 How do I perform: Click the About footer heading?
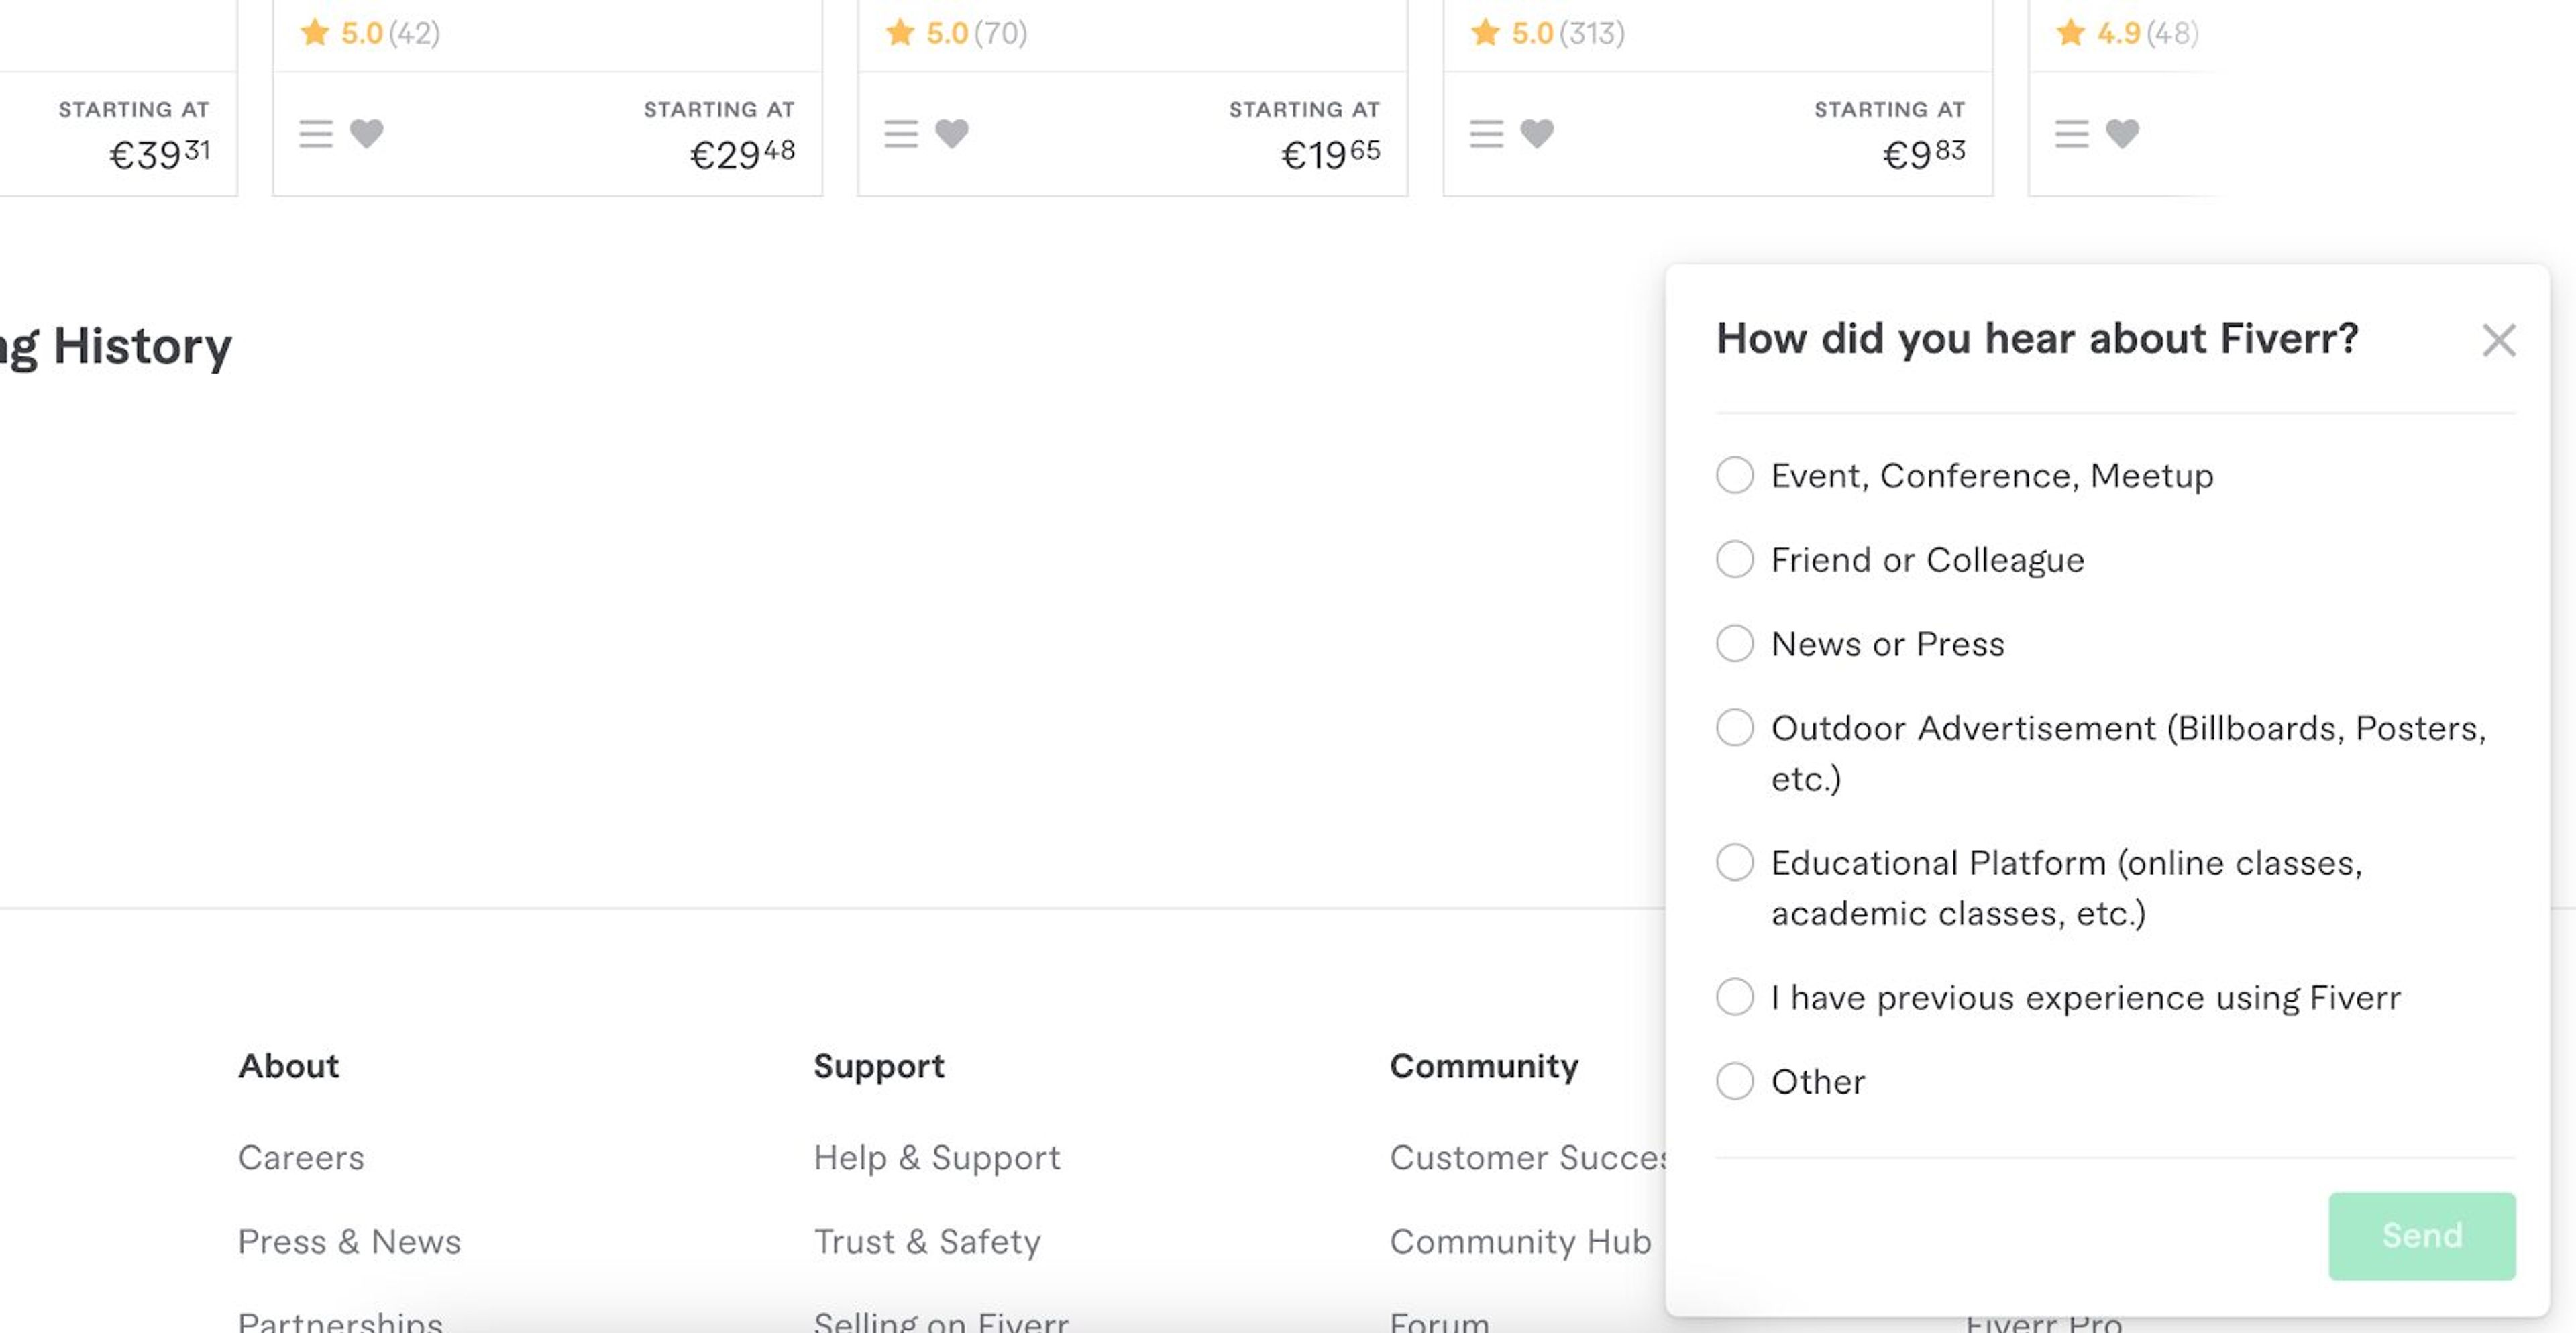tap(288, 1066)
